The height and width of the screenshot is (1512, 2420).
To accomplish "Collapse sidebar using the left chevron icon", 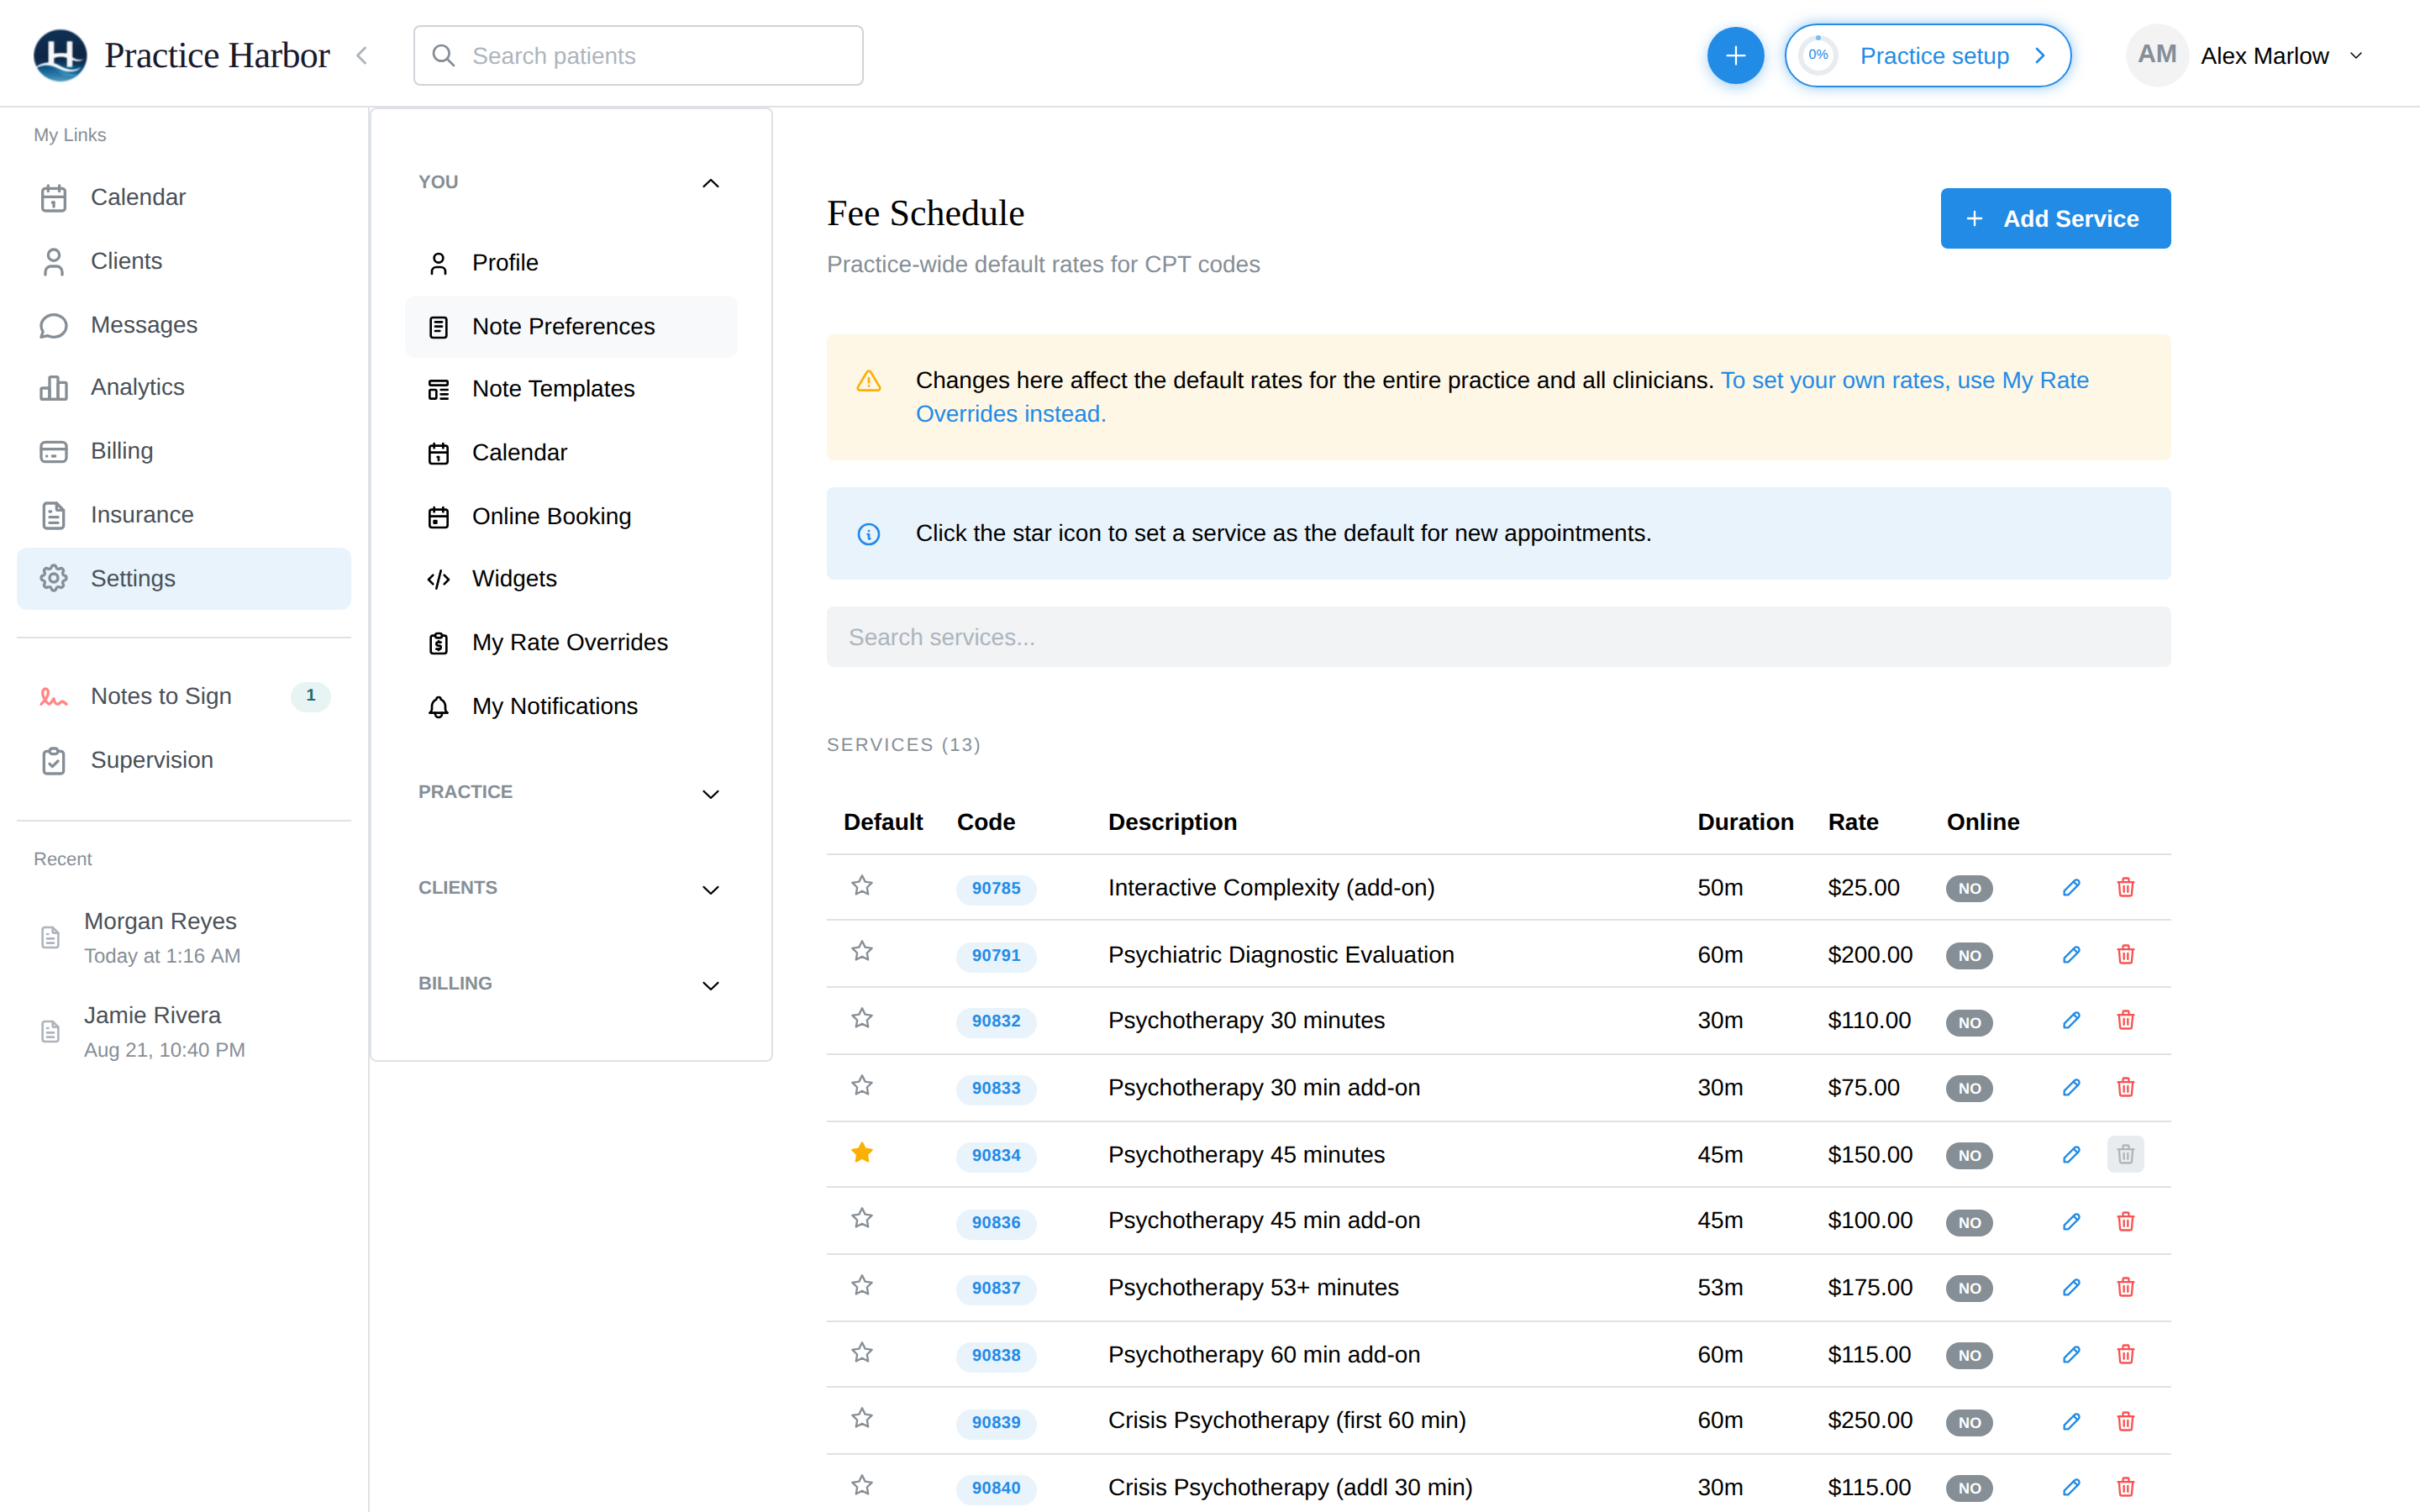I will [x=362, y=56].
